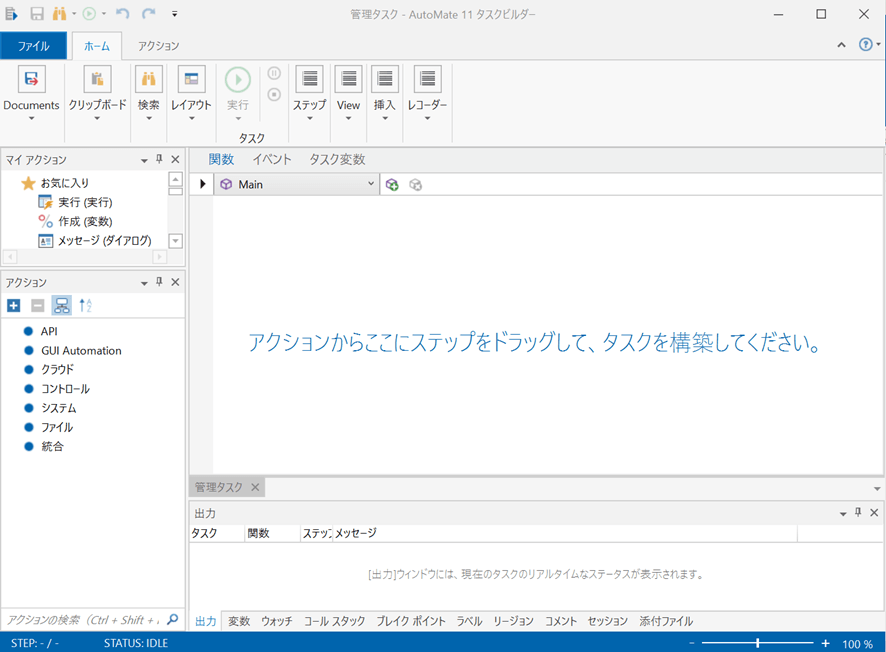Select 実行 (実行) in favorites list
The image size is (886, 652).
click(84, 202)
